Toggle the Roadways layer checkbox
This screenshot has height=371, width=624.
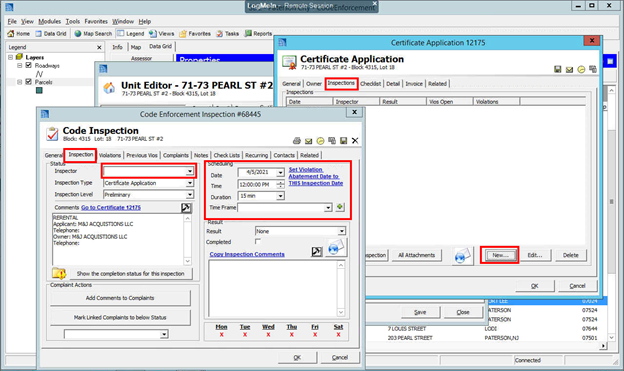(29, 65)
